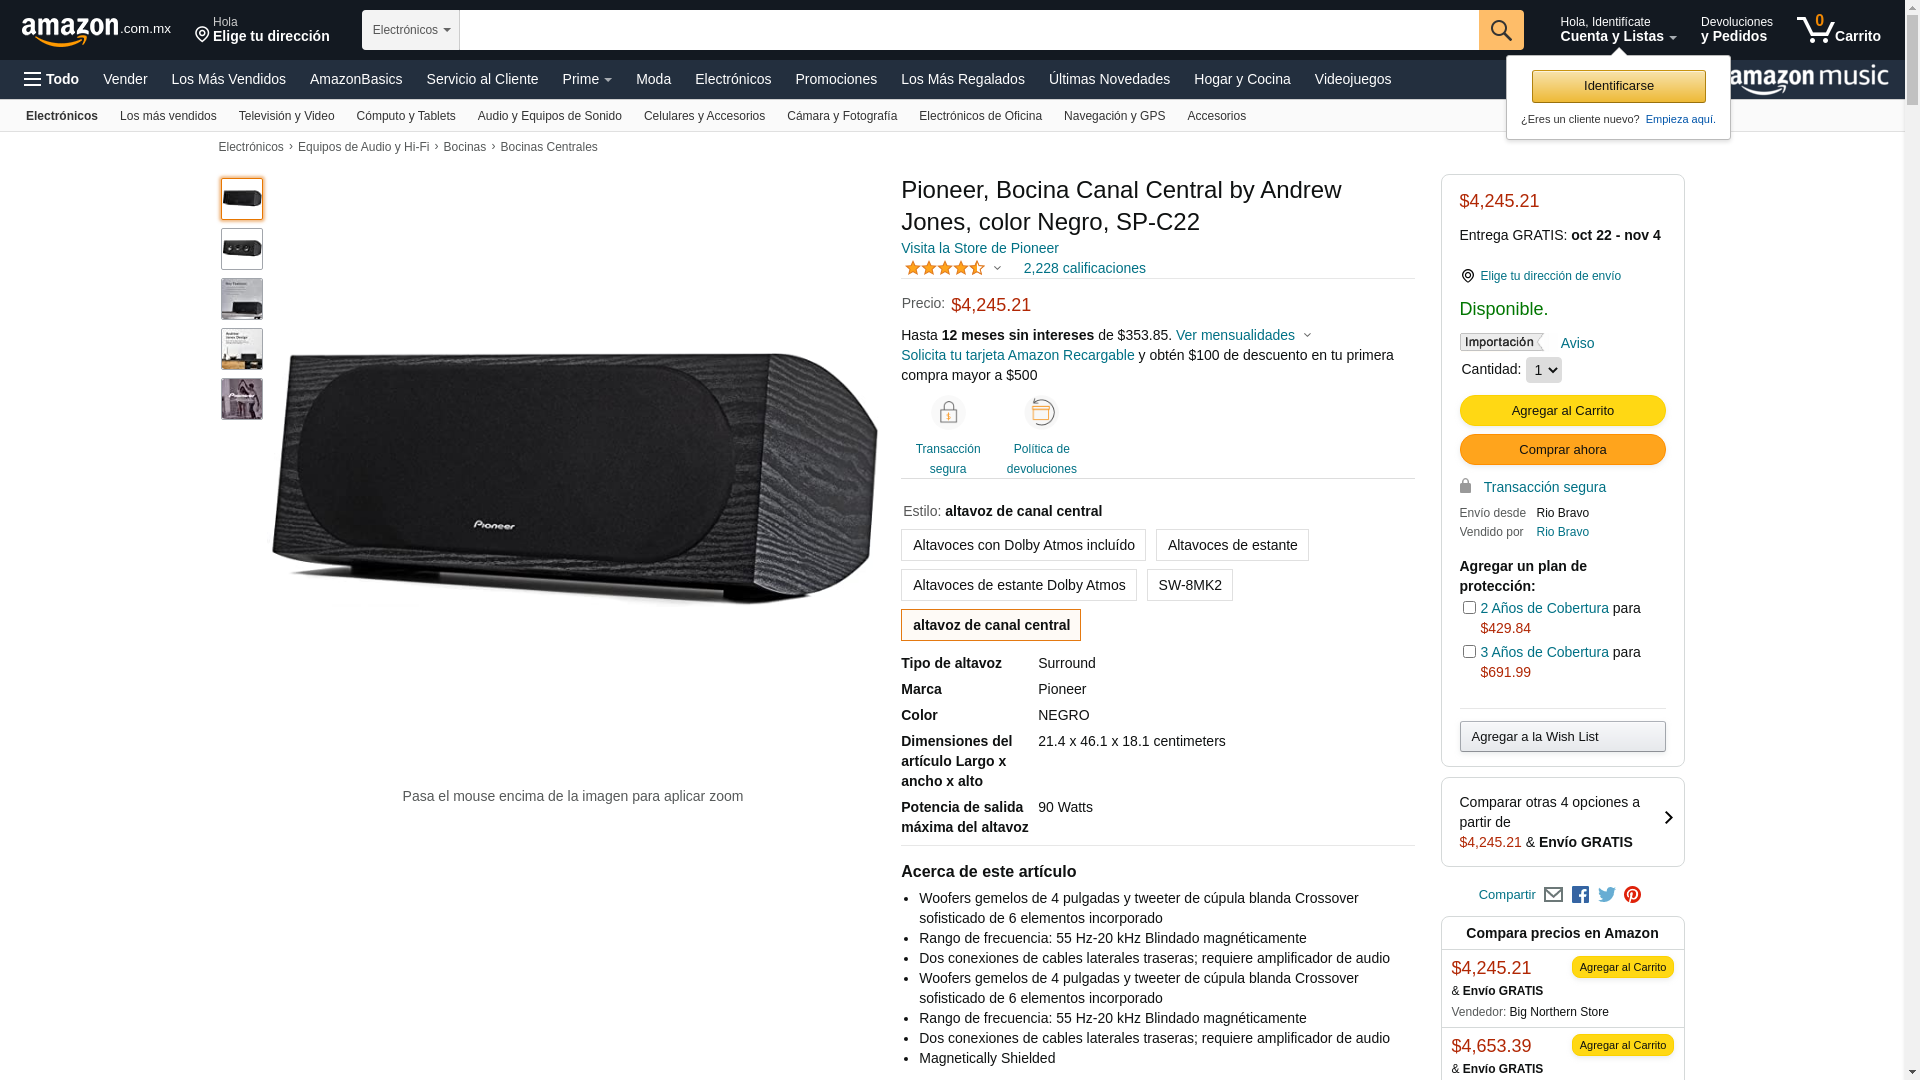The height and width of the screenshot is (1080, 1920).
Task: Click the Amazon.com.mx logo
Action: click(x=96, y=31)
